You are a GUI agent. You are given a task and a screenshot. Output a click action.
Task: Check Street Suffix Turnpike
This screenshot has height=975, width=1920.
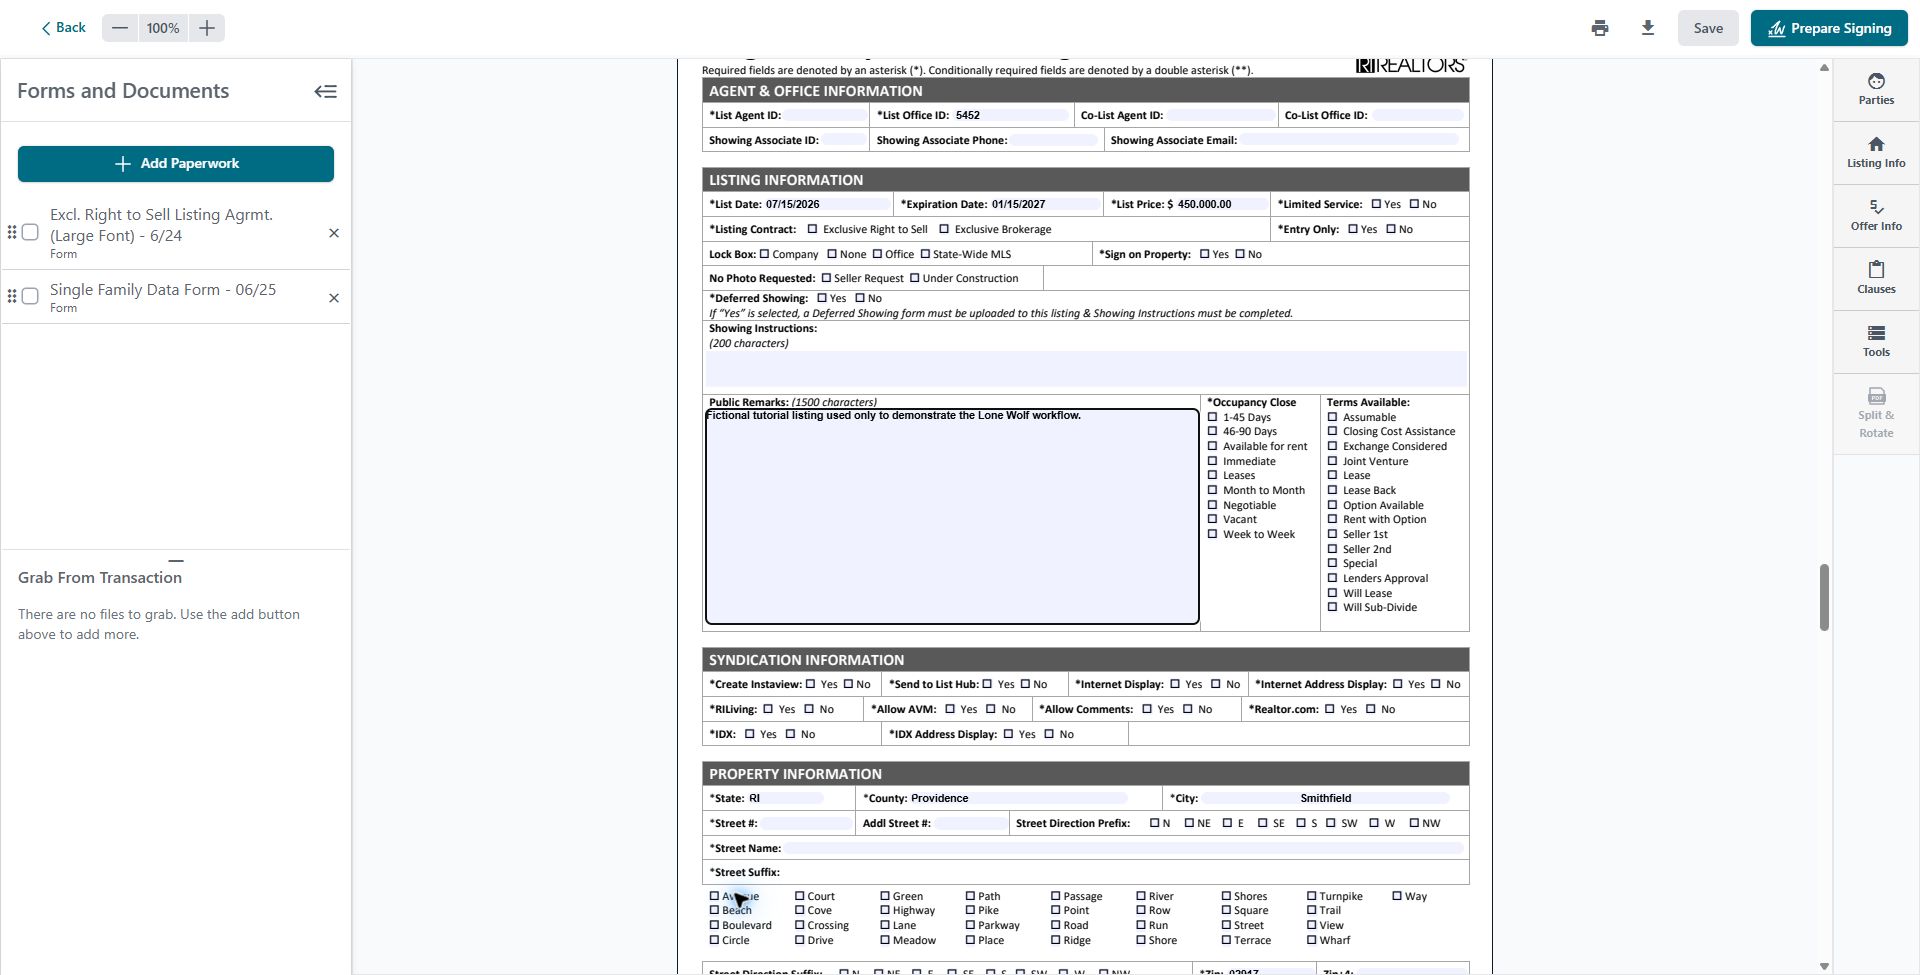pos(1311,896)
